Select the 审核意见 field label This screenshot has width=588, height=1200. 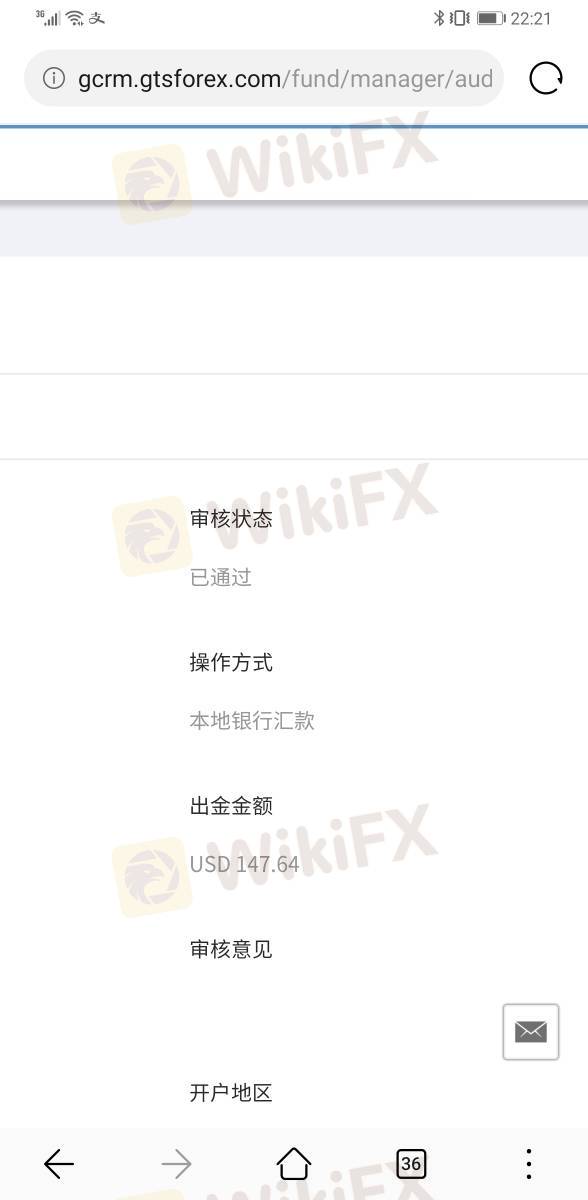click(x=231, y=949)
